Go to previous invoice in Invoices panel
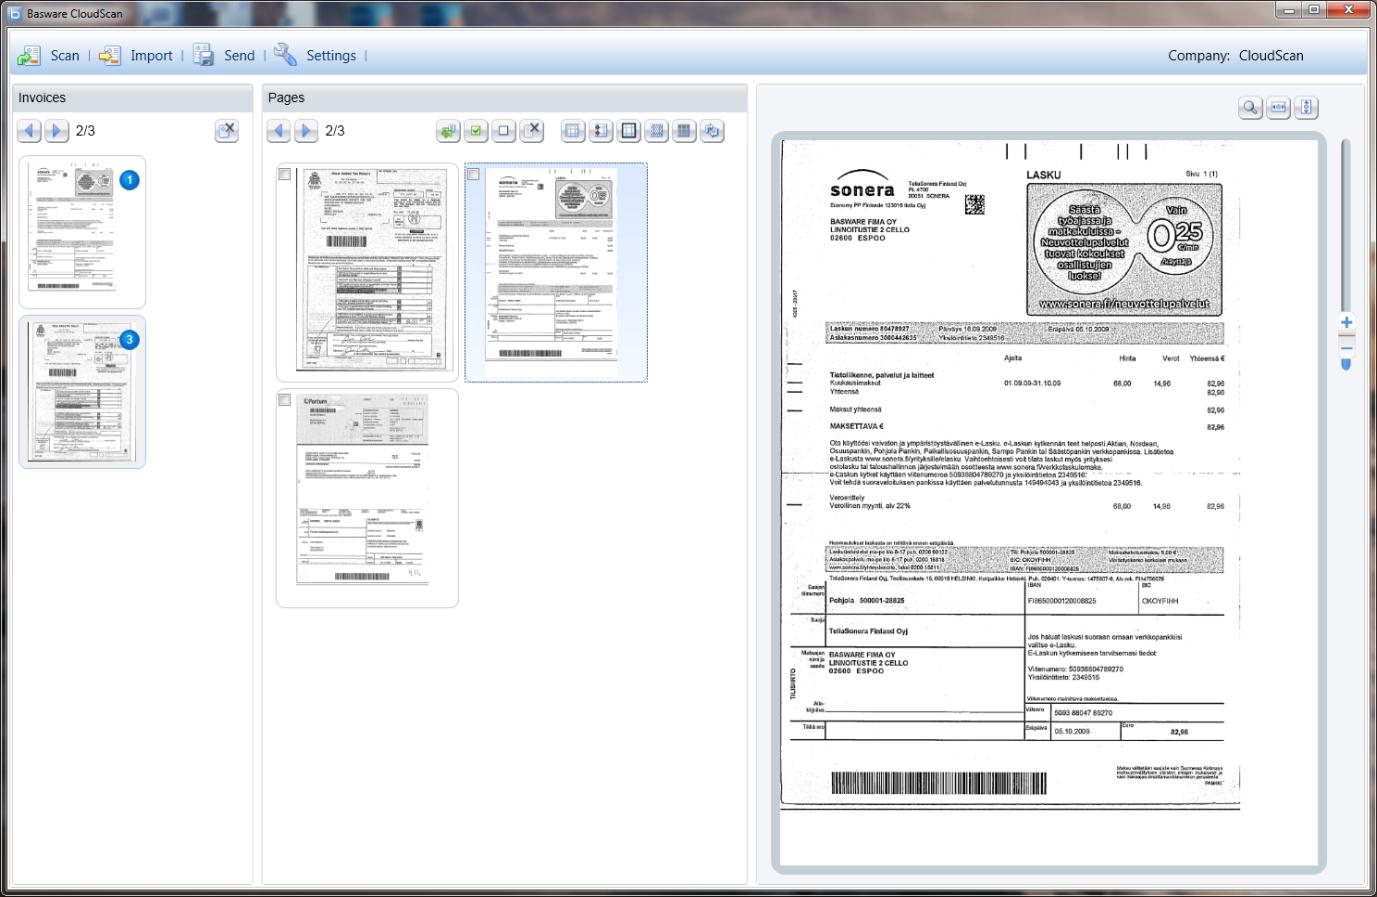 click(x=29, y=131)
